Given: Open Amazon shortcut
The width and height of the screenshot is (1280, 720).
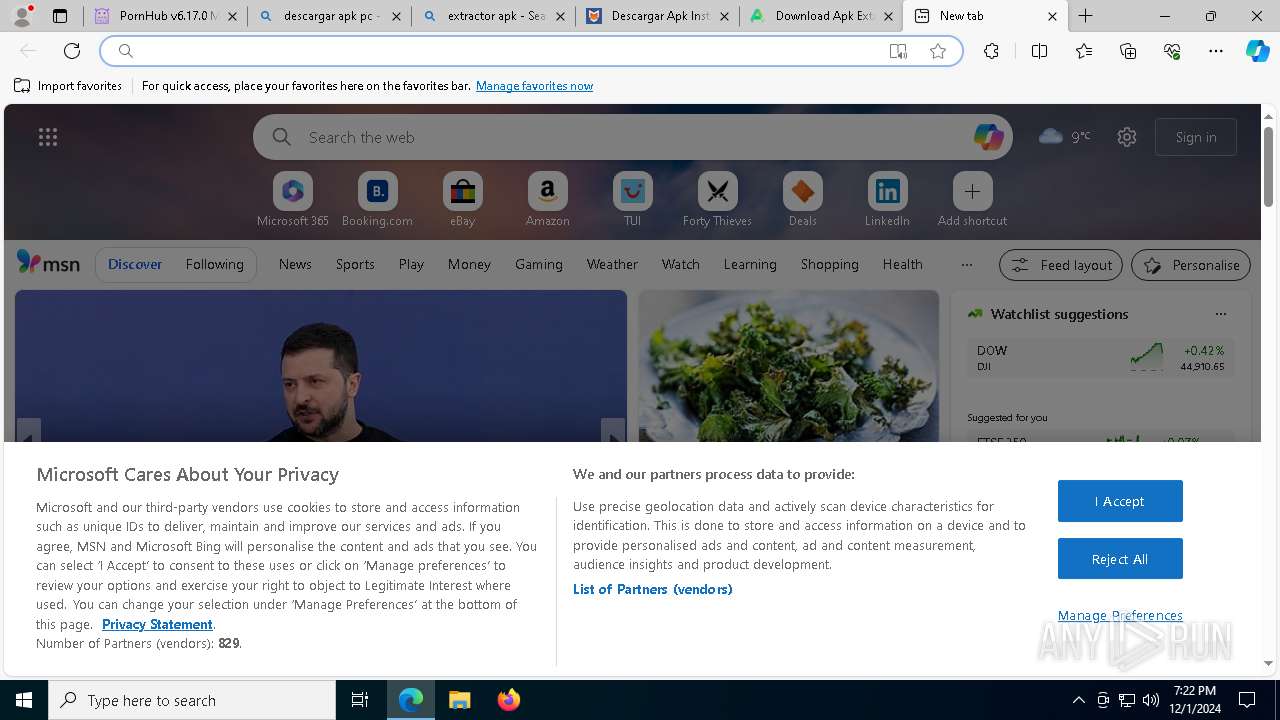Looking at the screenshot, I should coord(547,199).
